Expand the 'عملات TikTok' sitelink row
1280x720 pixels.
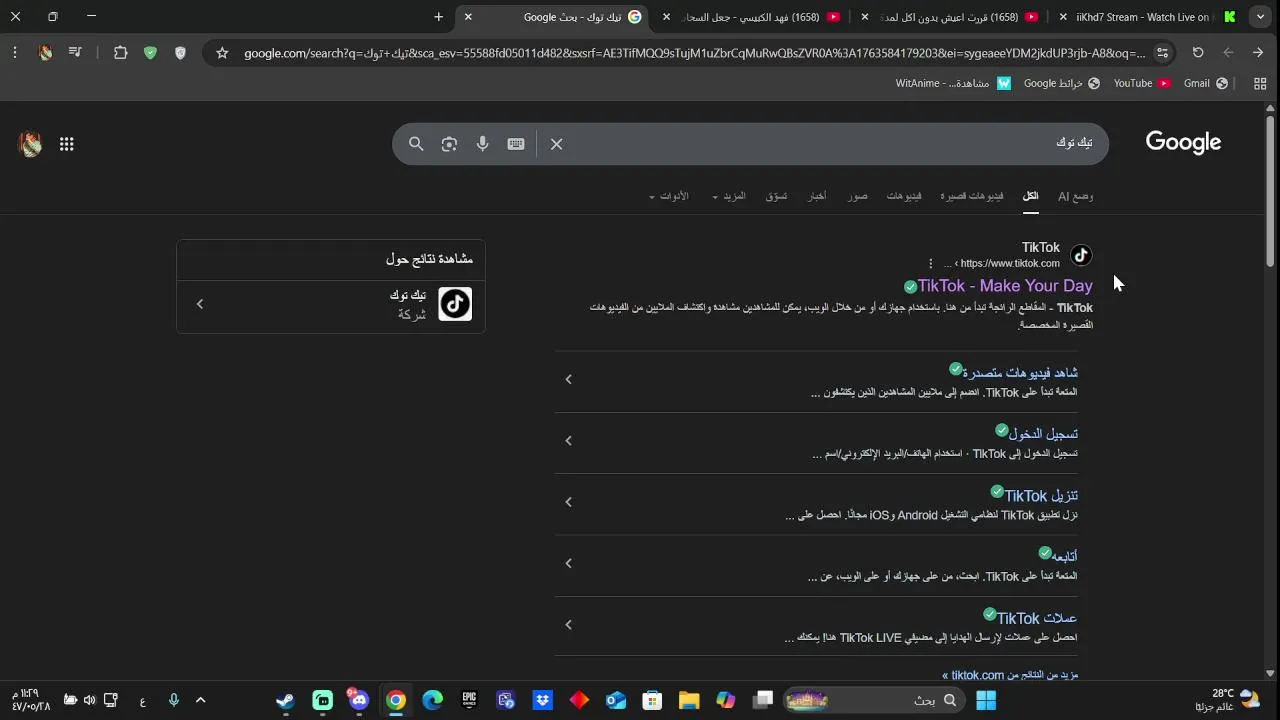pyautogui.click(x=568, y=625)
